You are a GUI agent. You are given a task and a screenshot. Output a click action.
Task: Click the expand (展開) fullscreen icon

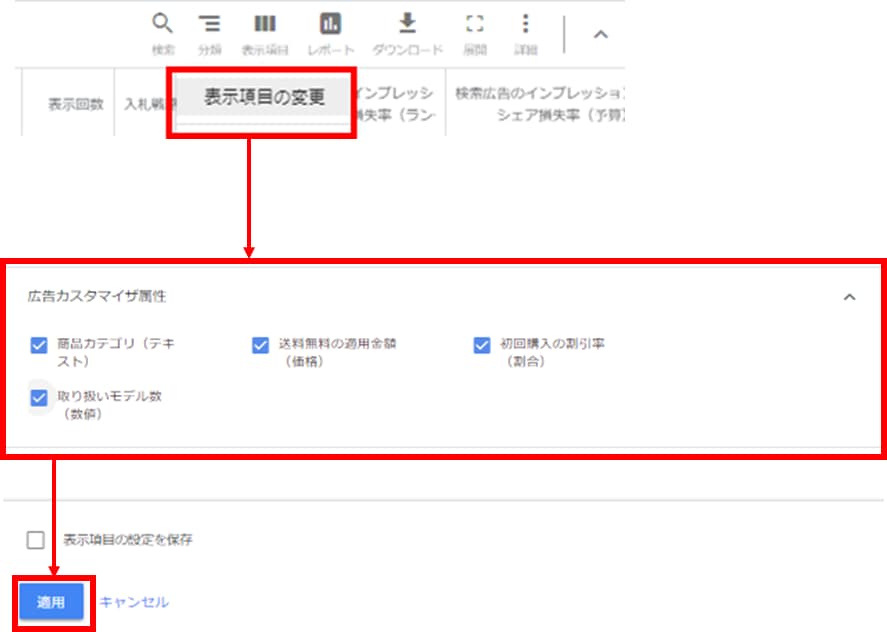click(475, 25)
